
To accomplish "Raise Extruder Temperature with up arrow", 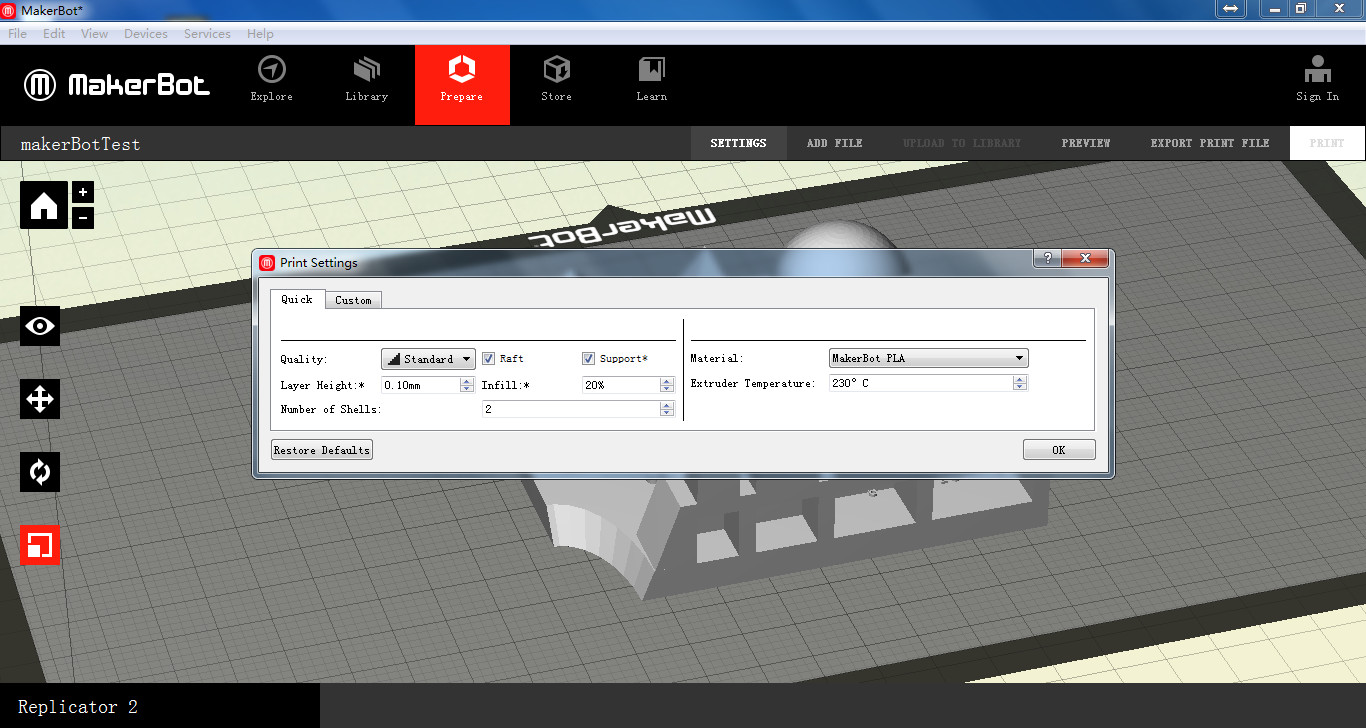I will click(1020, 379).
